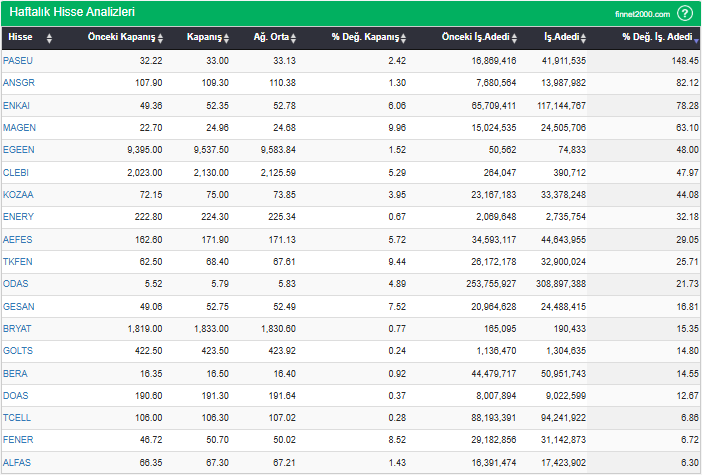Open PASEU stock link
The width and height of the screenshot is (702, 475).
(18, 60)
